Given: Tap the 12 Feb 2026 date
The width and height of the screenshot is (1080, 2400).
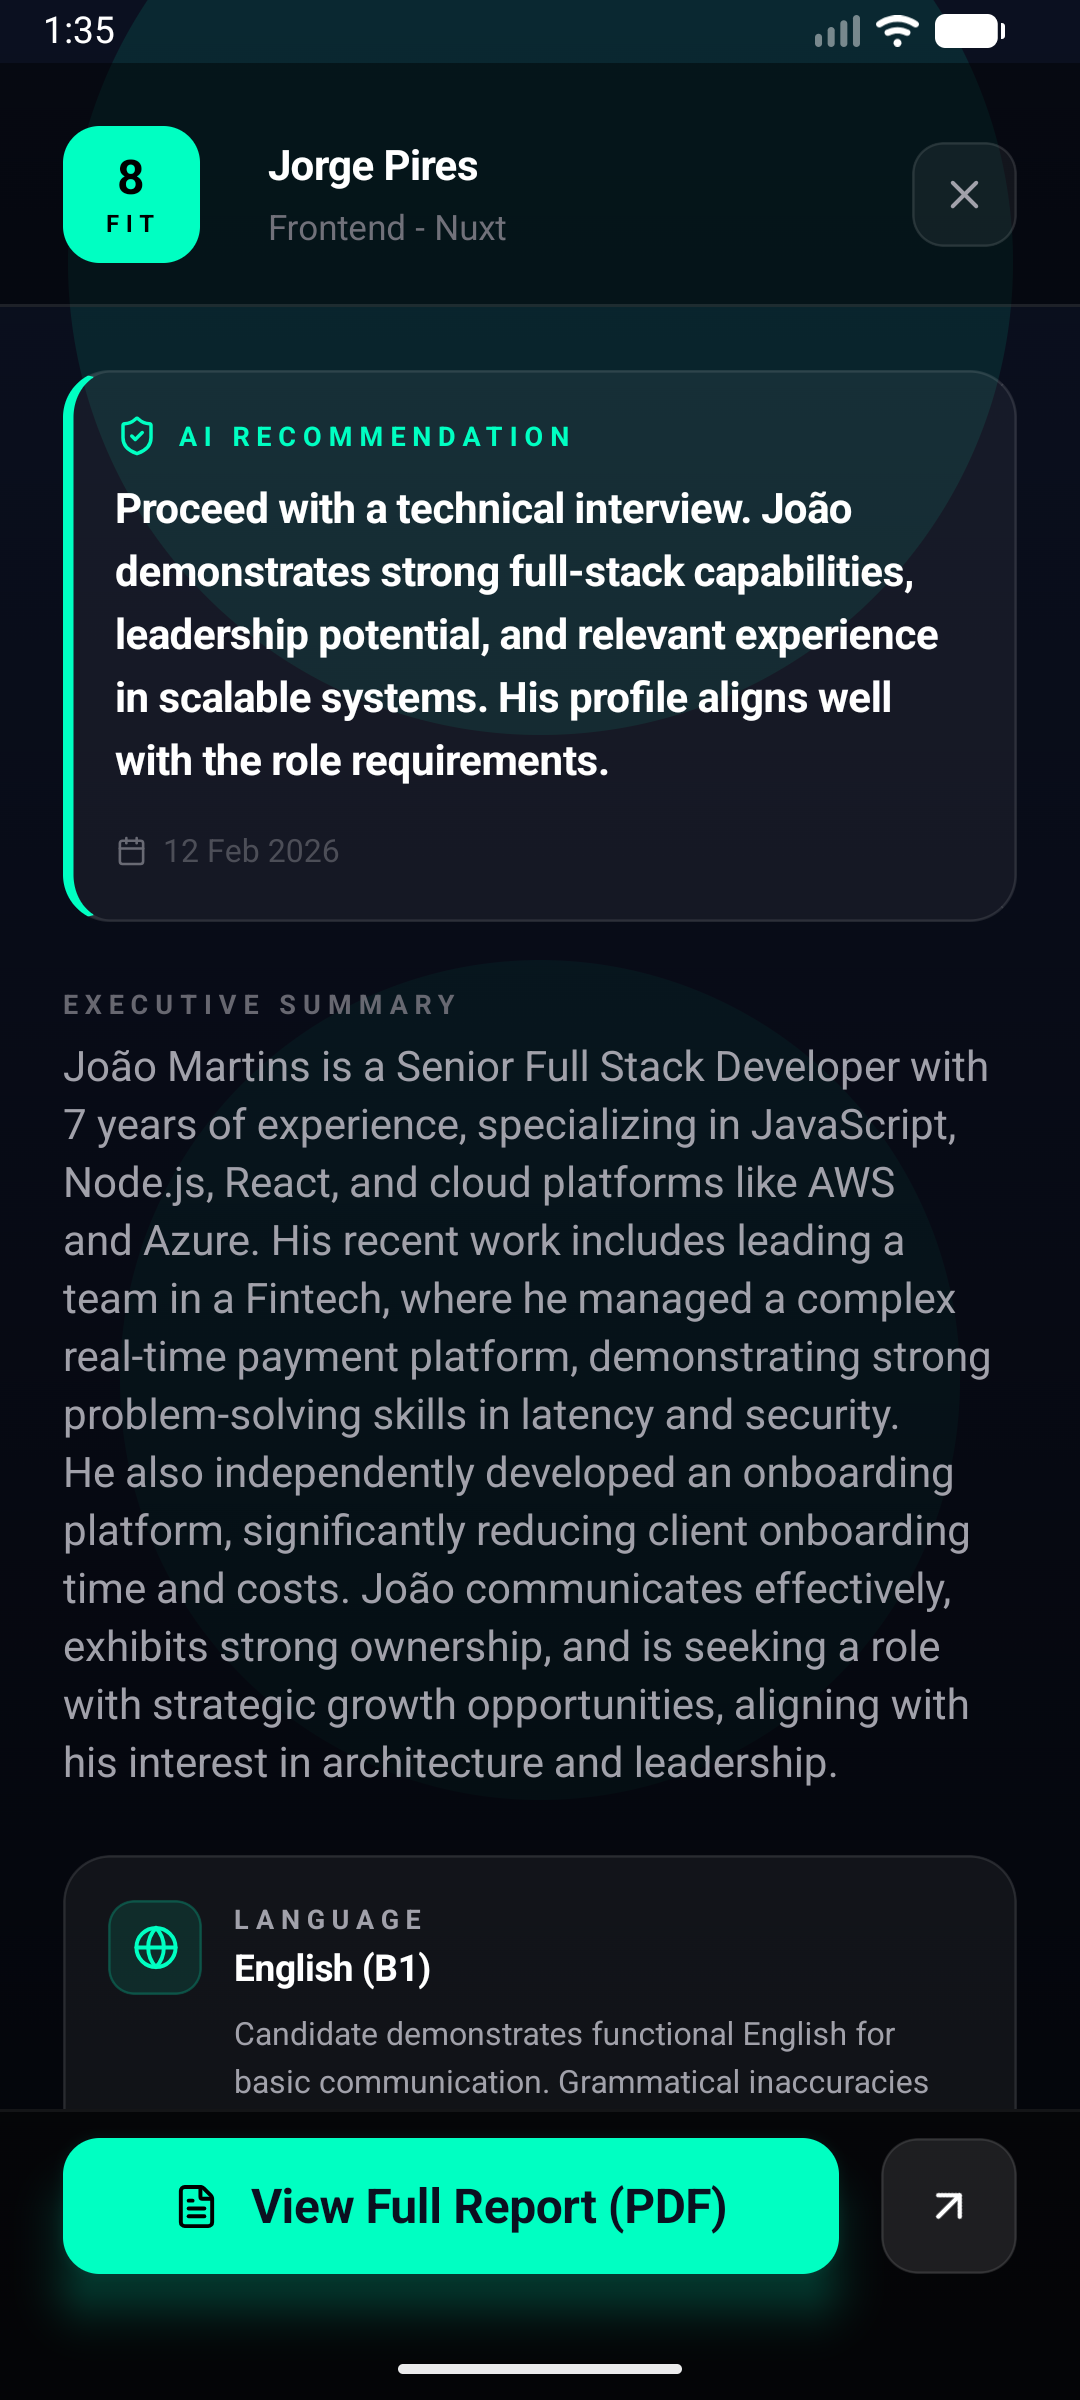Looking at the screenshot, I should 251,851.
